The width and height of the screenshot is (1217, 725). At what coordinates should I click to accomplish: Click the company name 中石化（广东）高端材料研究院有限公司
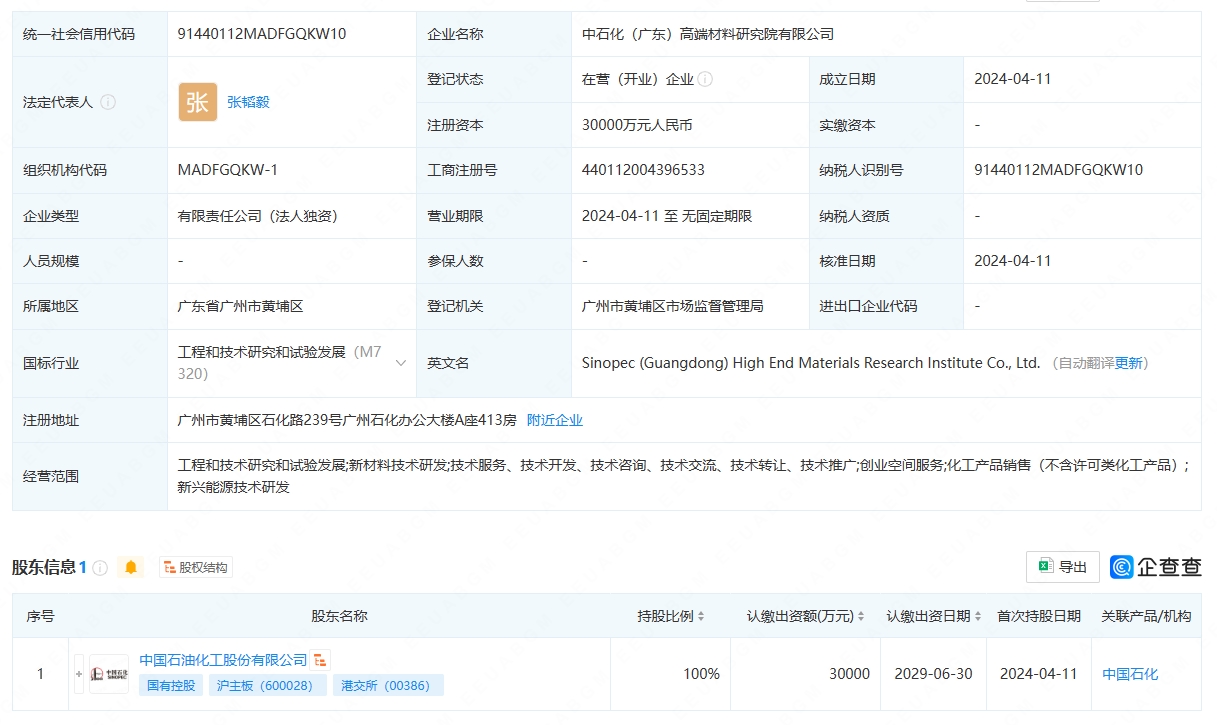point(708,34)
